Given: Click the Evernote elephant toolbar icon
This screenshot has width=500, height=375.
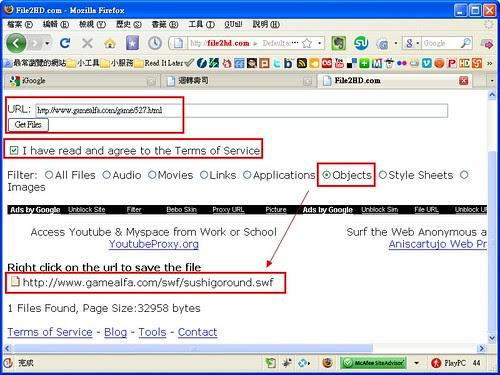Looking at the screenshot, I should (x=339, y=43).
